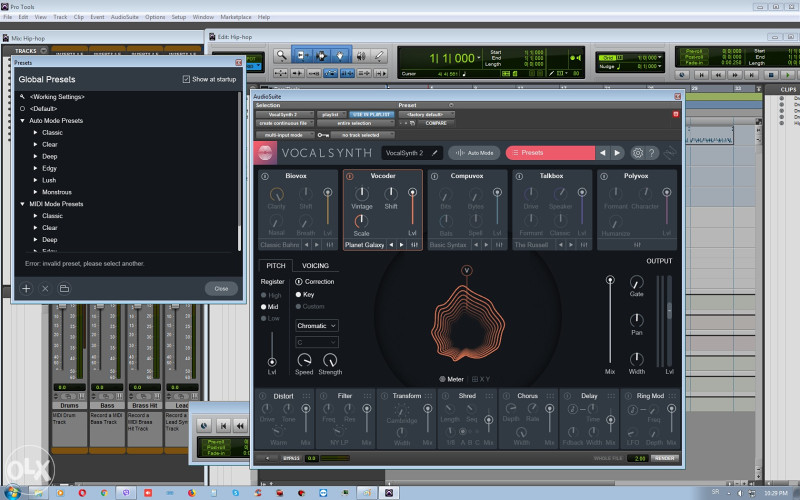Expand Lush preset folder
This screenshot has height=500, width=800.
pyautogui.click(x=35, y=180)
